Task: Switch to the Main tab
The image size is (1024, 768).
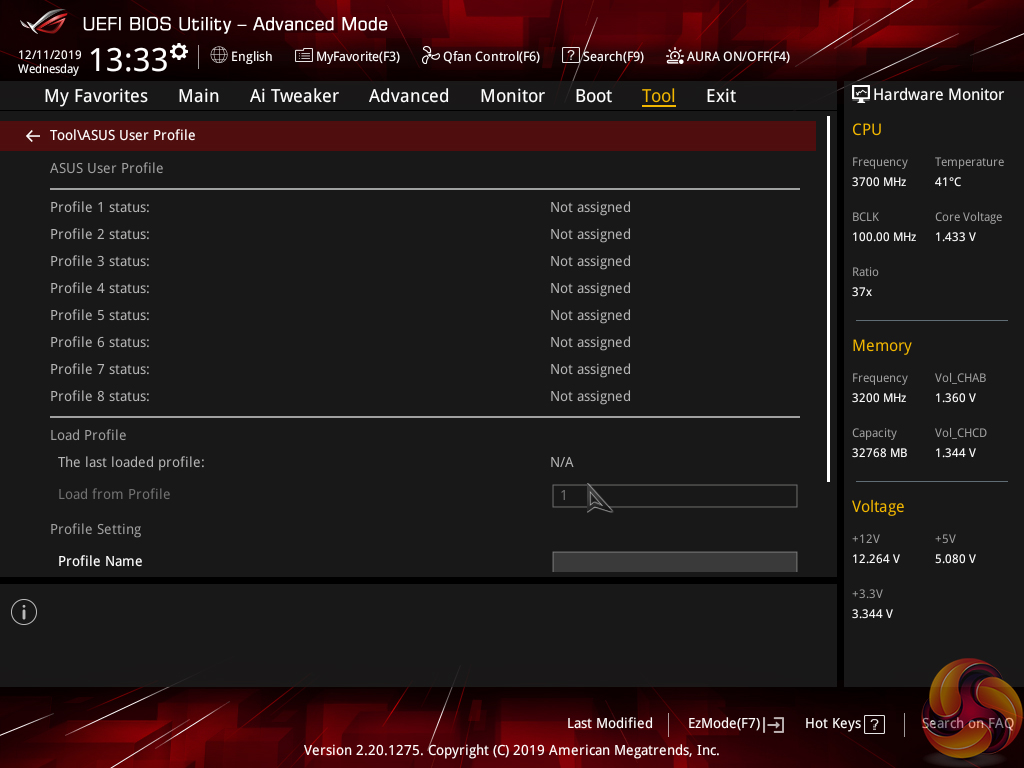Action: click(199, 95)
